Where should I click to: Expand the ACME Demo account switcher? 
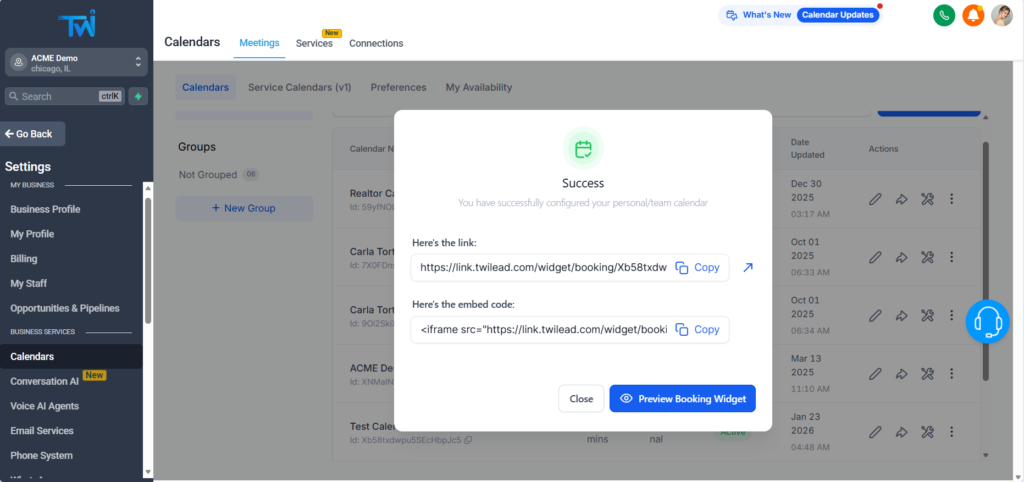point(76,63)
